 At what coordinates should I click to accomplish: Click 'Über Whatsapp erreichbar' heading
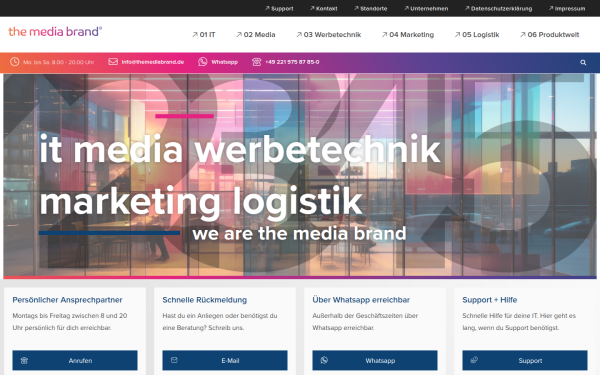(361, 300)
